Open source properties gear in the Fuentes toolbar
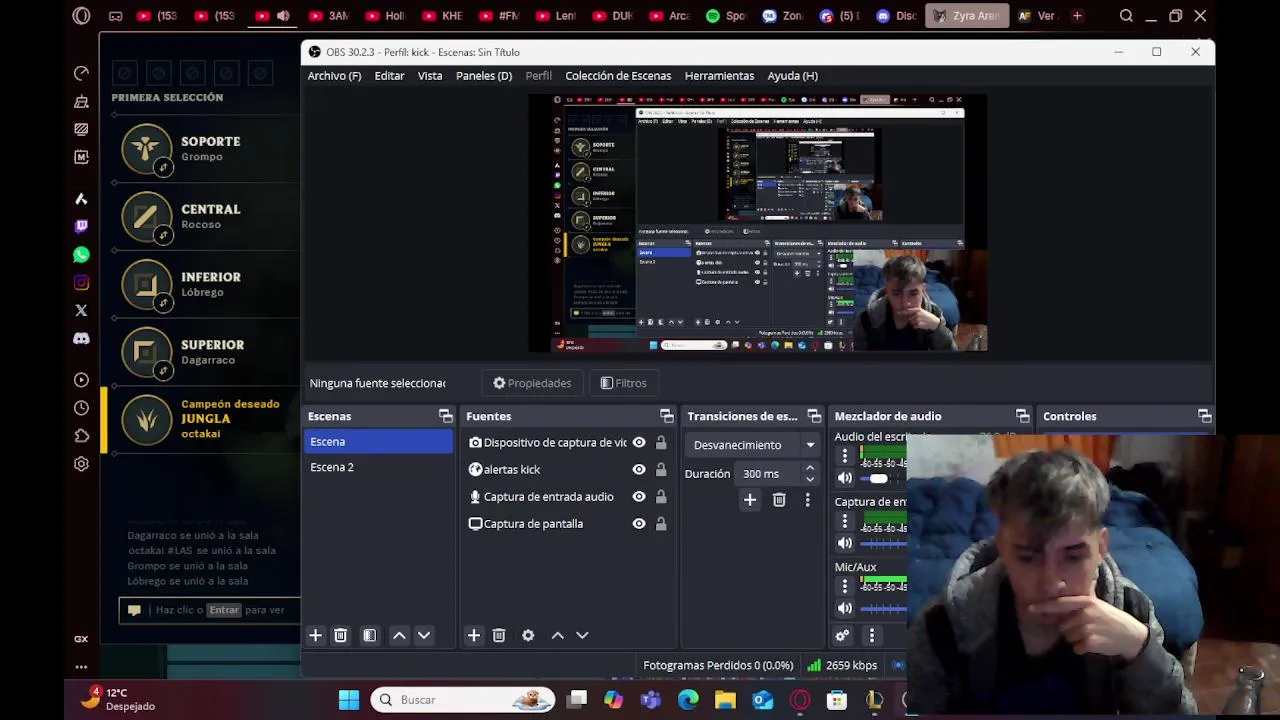This screenshot has width=1280, height=720. pos(528,635)
